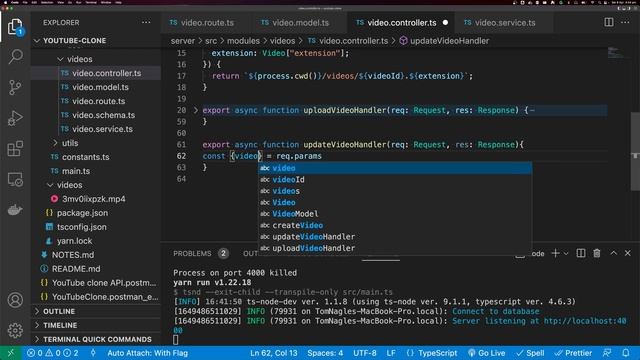Kill the terminal with the trash icon

pos(597,253)
